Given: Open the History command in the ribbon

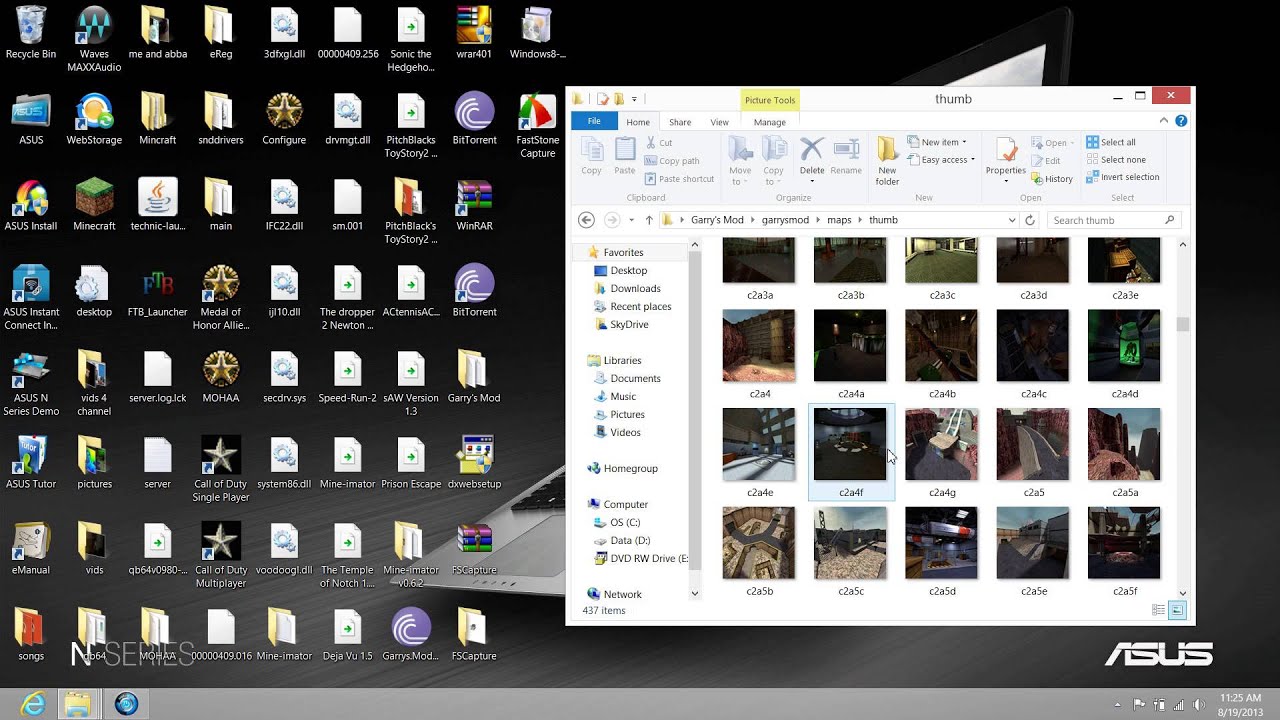Looking at the screenshot, I should [1052, 179].
